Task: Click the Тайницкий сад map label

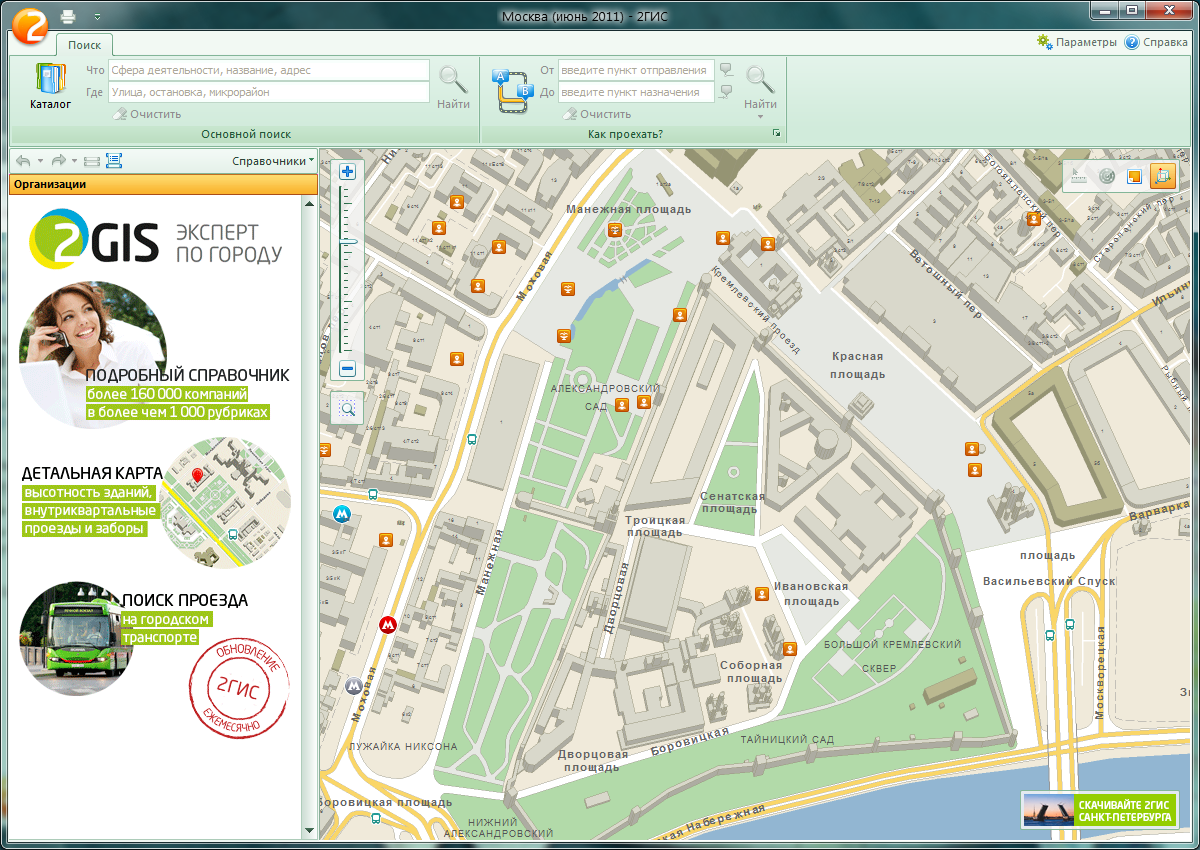Action: tap(787, 740)
